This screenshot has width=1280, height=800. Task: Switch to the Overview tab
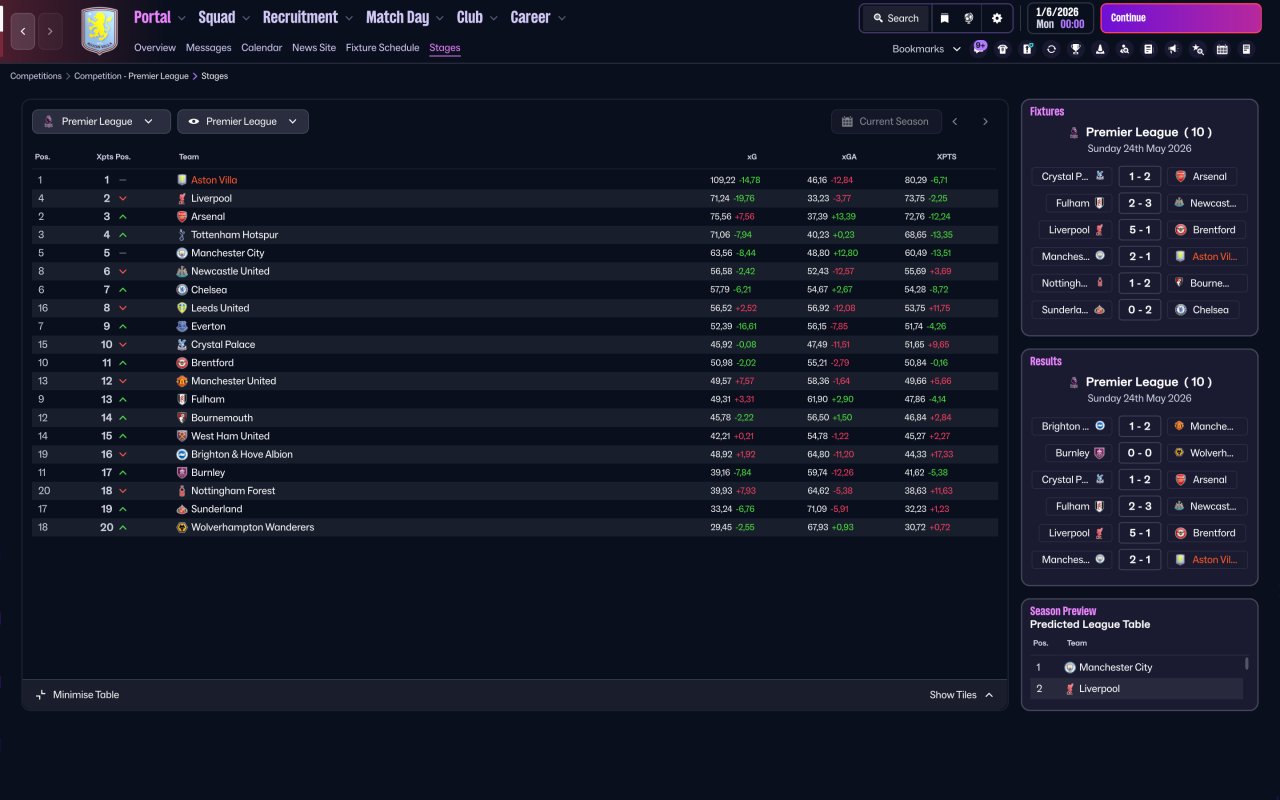pyautogui.click(x=155, y=48)
